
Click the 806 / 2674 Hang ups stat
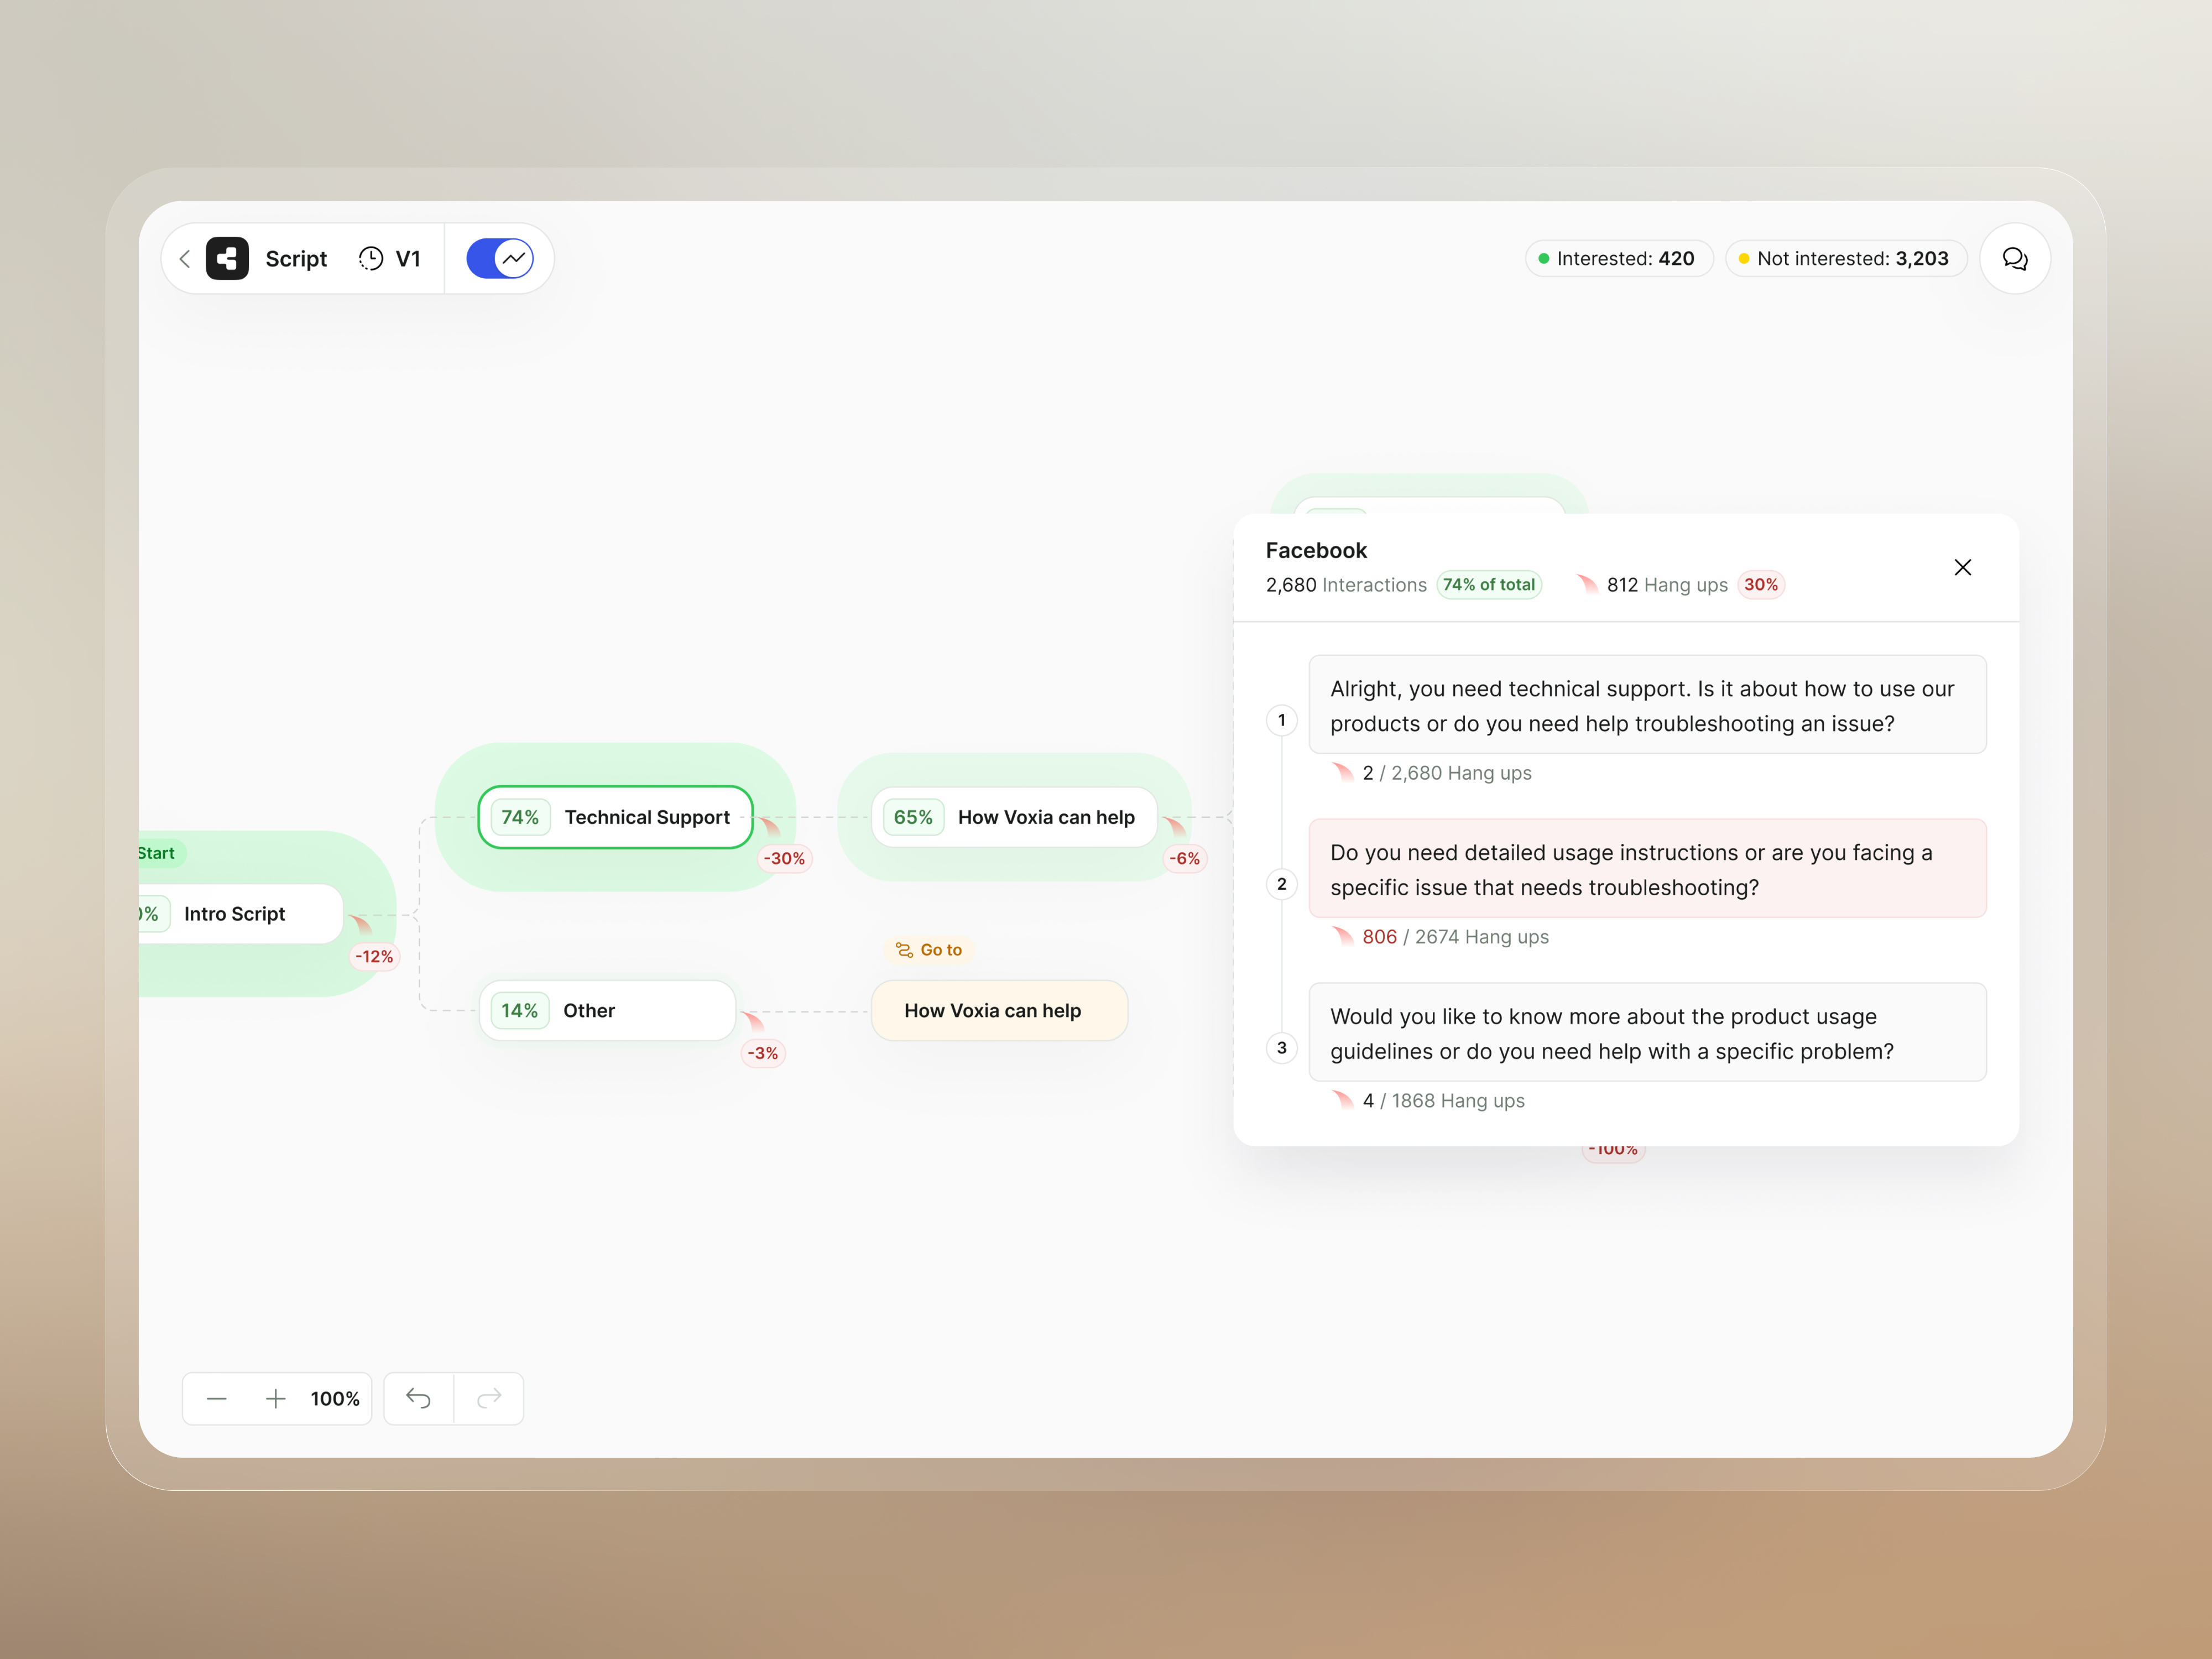(1454, 937)
